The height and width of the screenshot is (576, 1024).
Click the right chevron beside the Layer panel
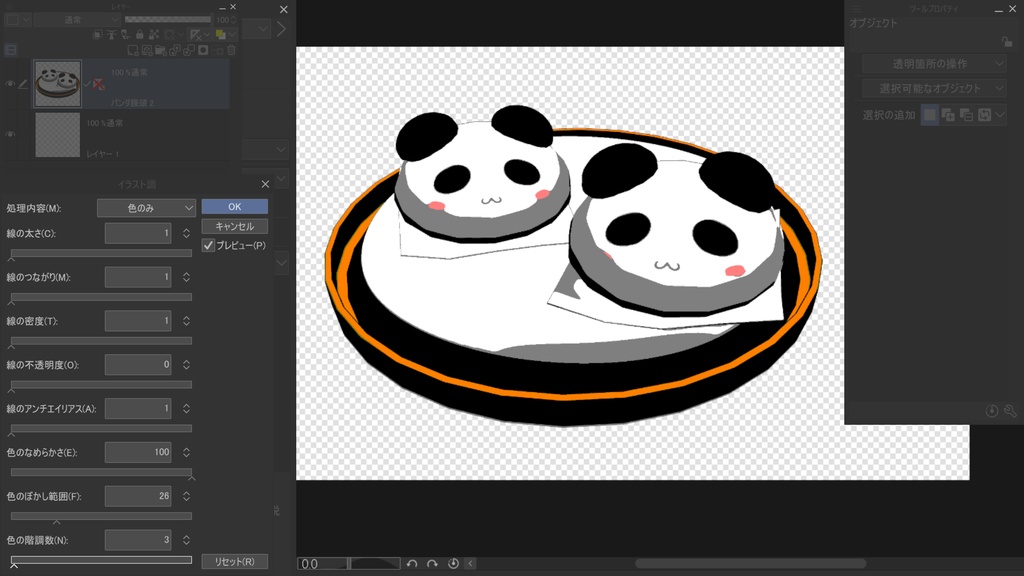click(x=281, y=29)
